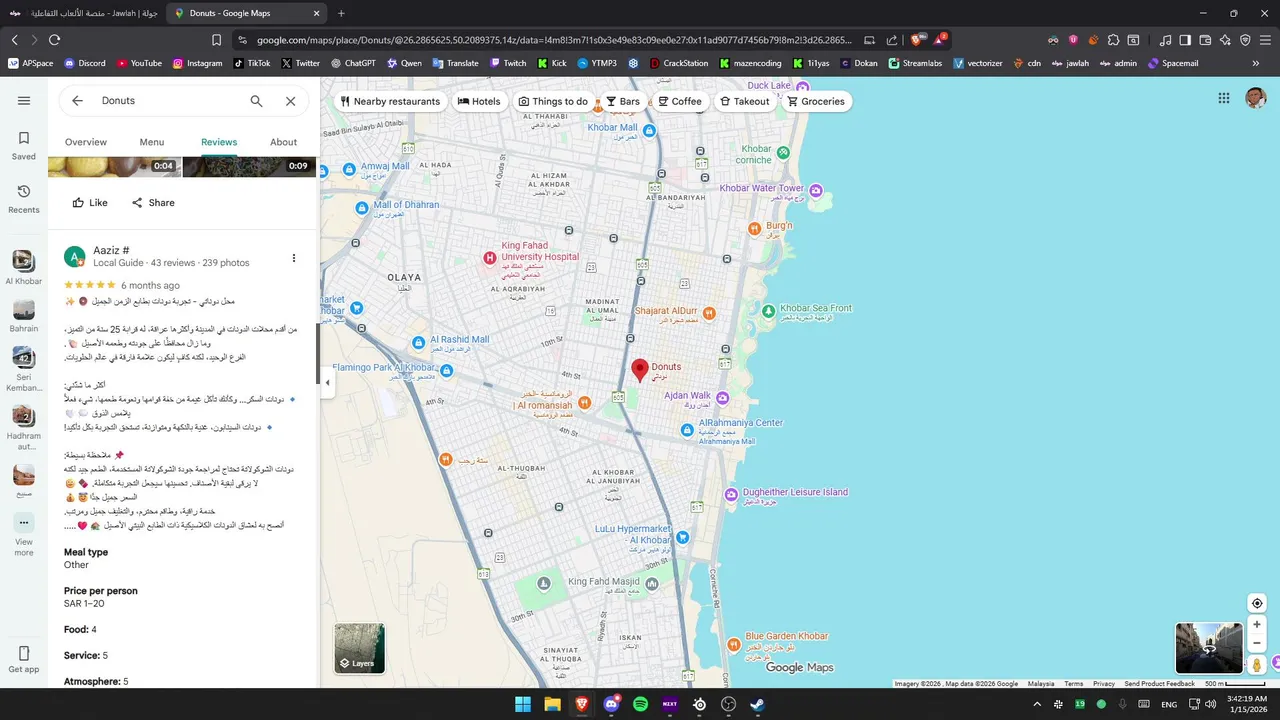
Task: Open Spotify from the taskbar
Action: coord(640,704)
